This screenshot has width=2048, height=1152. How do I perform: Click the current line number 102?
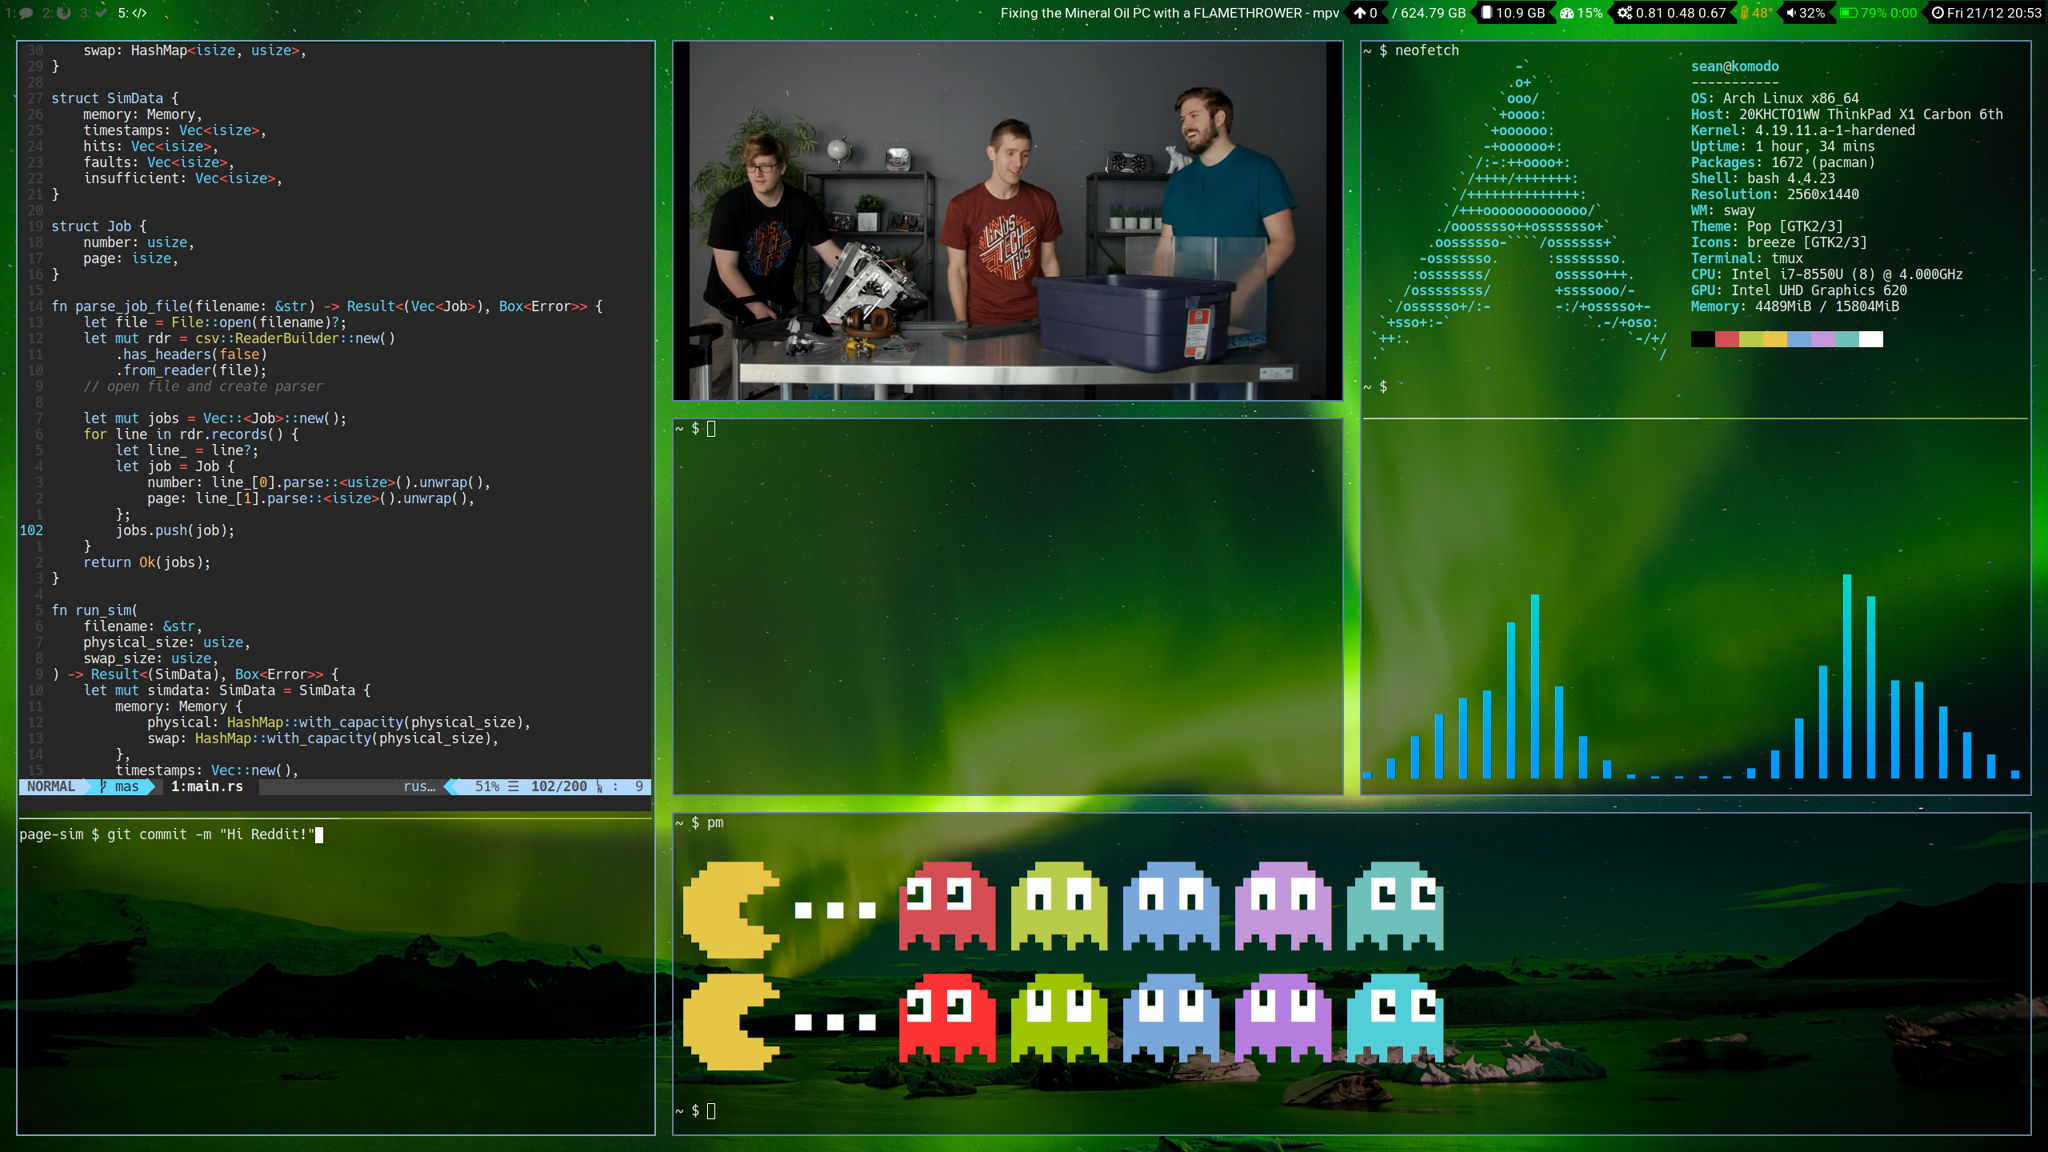pos(31,530)
